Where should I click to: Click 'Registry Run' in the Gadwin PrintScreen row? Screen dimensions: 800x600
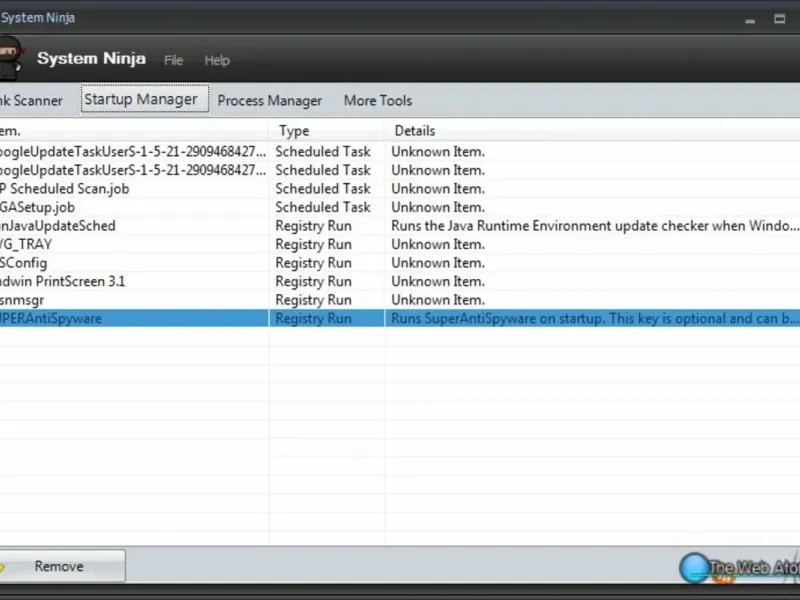click(x=313, y=281)
